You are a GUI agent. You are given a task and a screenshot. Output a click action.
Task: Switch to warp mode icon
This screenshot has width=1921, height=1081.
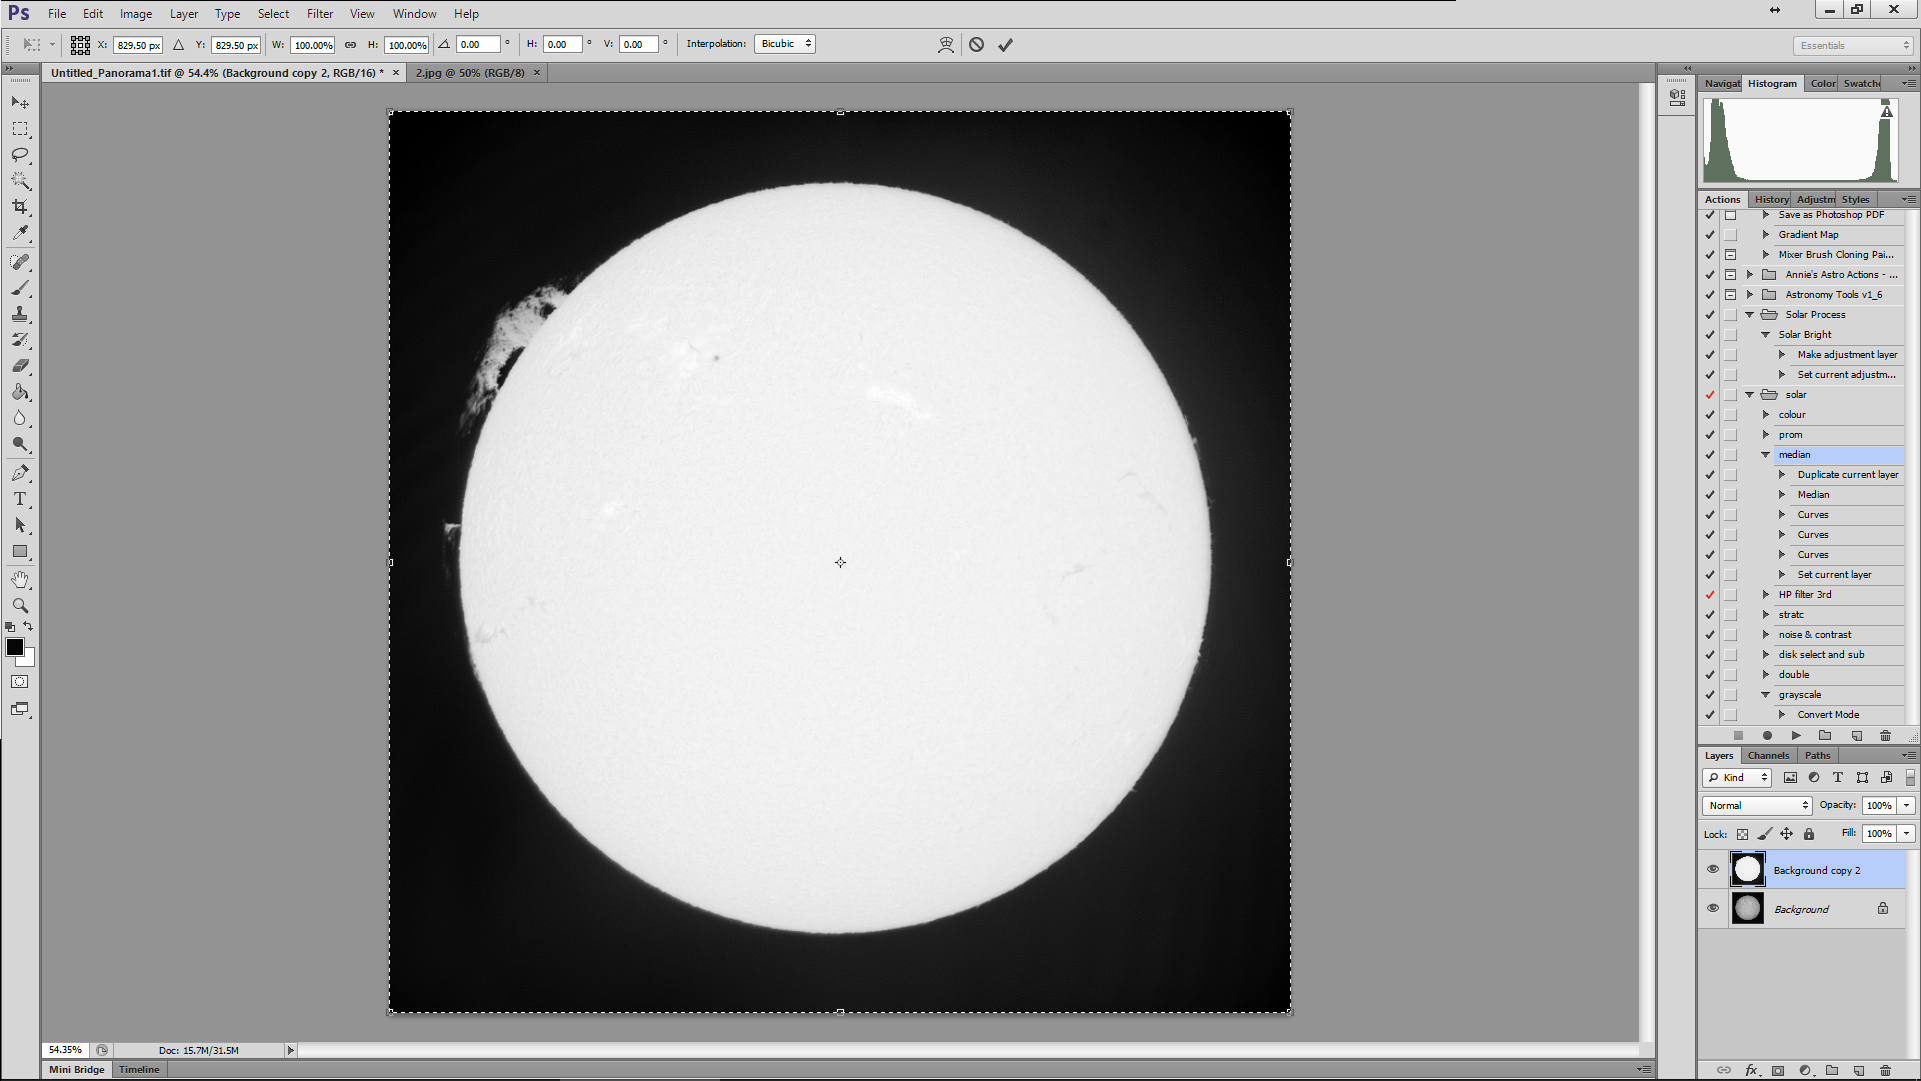pos(945,44)
